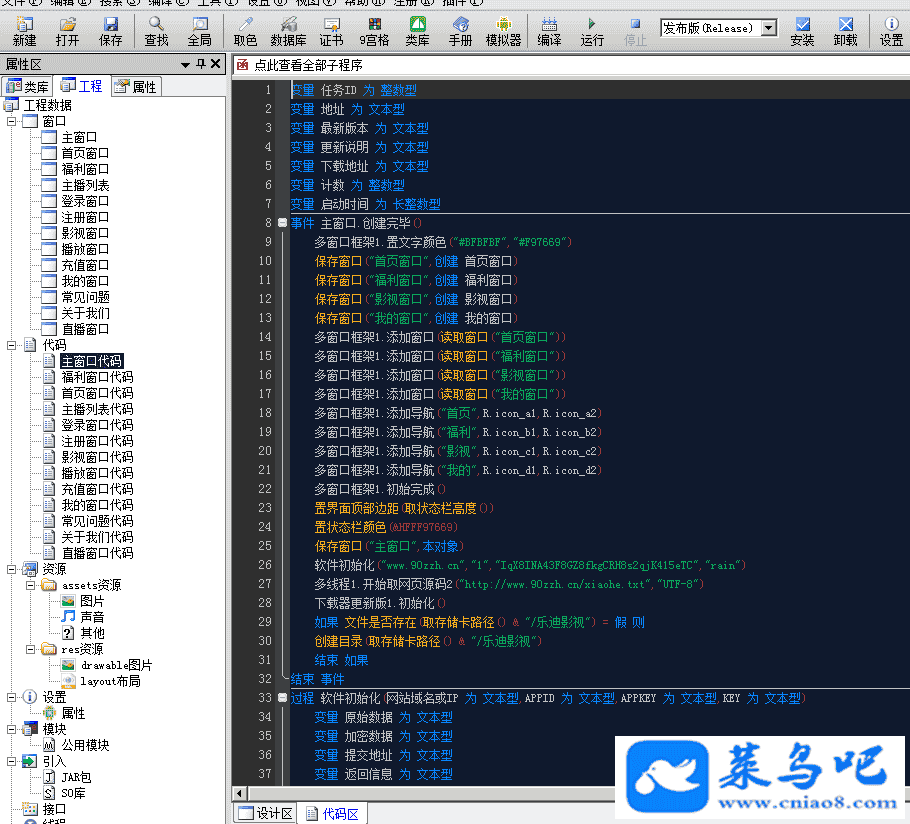Viewport: 910px width, 824px height.
Task: Open 设置 settings from the toolbar
Action: (891, 31)
